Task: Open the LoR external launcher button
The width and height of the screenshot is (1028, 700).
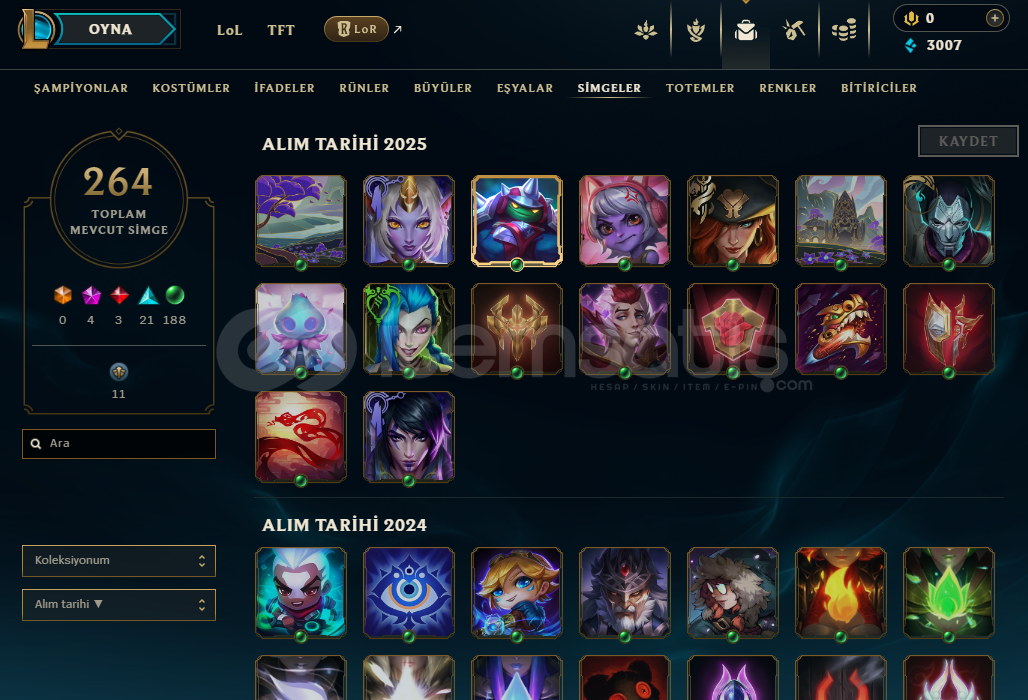Action: (357, 29)
